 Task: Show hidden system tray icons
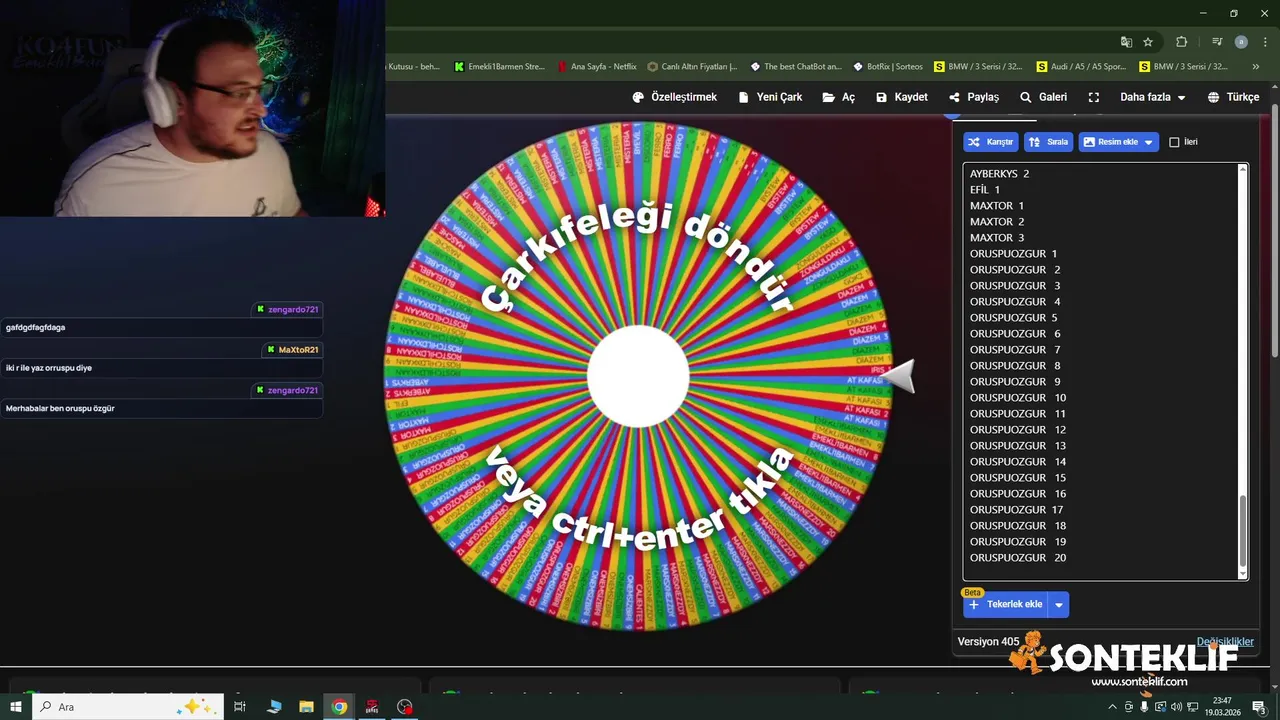click(x=1113, y=707)
